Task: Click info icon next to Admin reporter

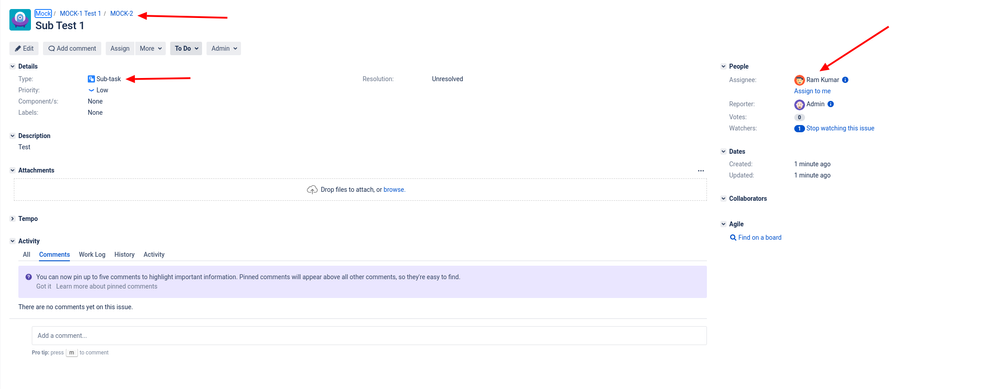Action: click(831, 104)
